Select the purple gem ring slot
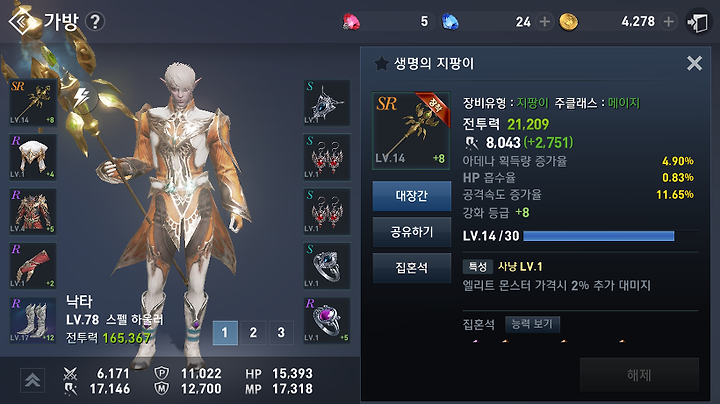 tap(327, 320)
